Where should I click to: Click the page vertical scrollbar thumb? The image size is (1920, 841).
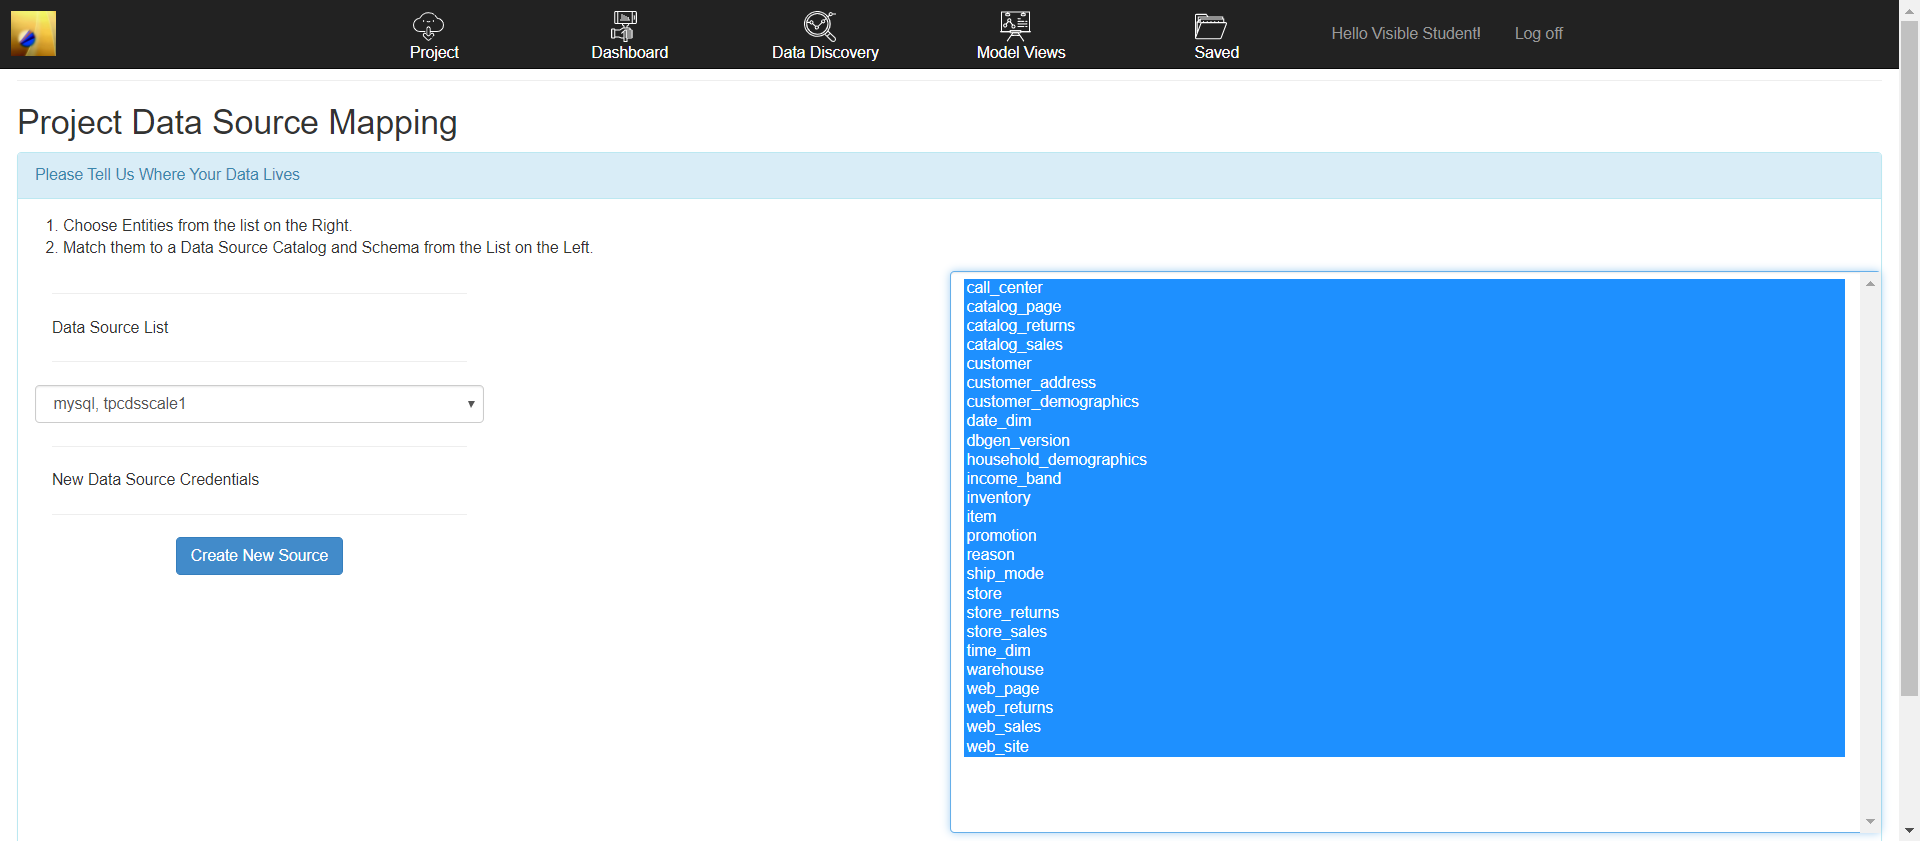[x=1910, y=357]
